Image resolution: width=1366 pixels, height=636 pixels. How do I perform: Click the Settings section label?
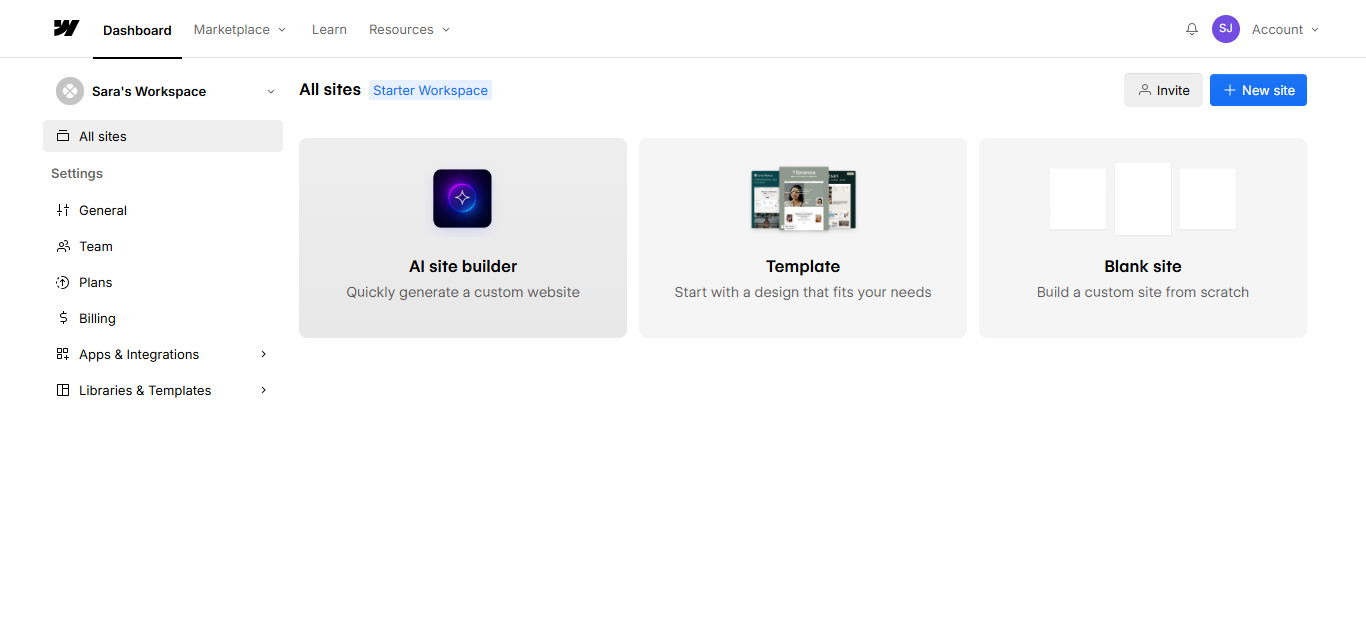pos(77,173)
